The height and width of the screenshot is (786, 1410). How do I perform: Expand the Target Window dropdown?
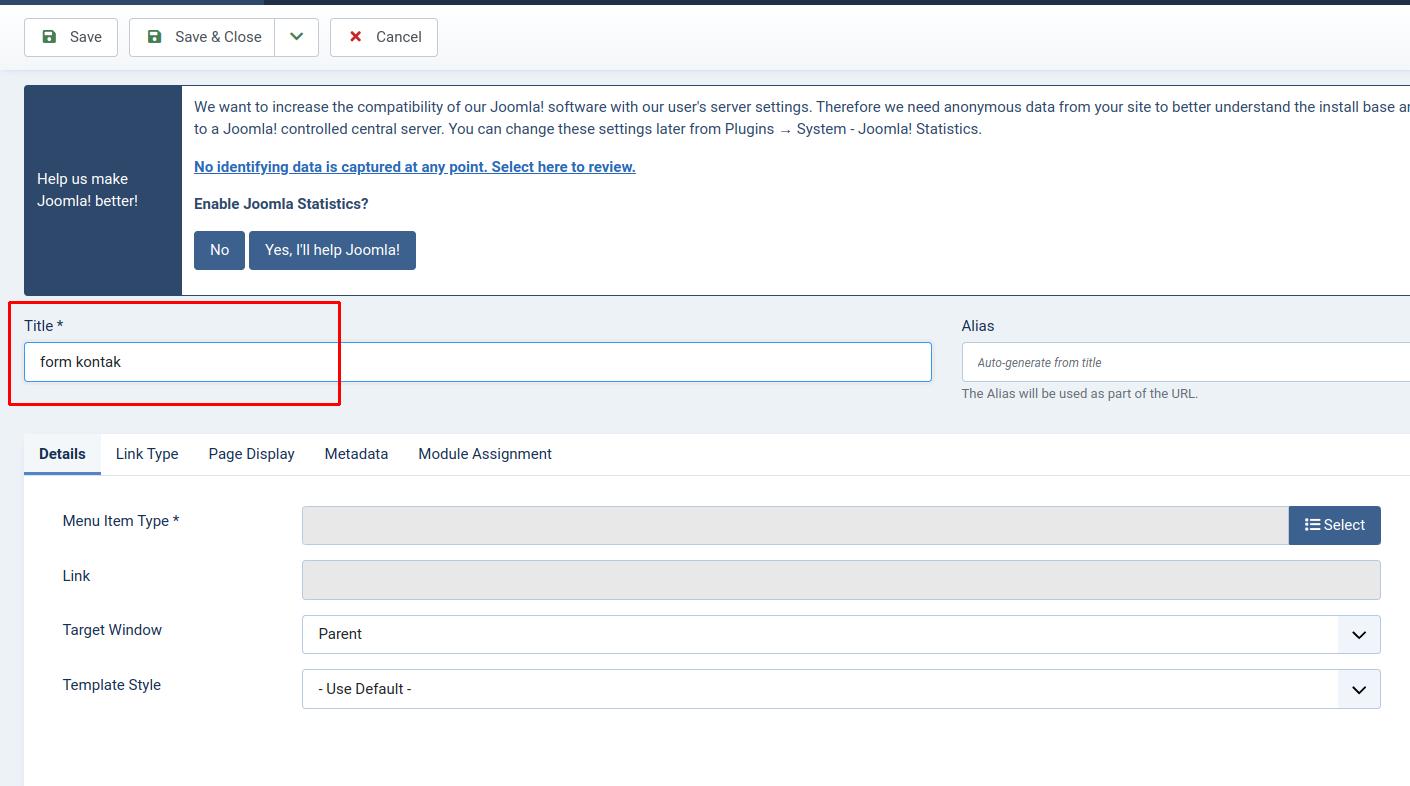[840, 634]
